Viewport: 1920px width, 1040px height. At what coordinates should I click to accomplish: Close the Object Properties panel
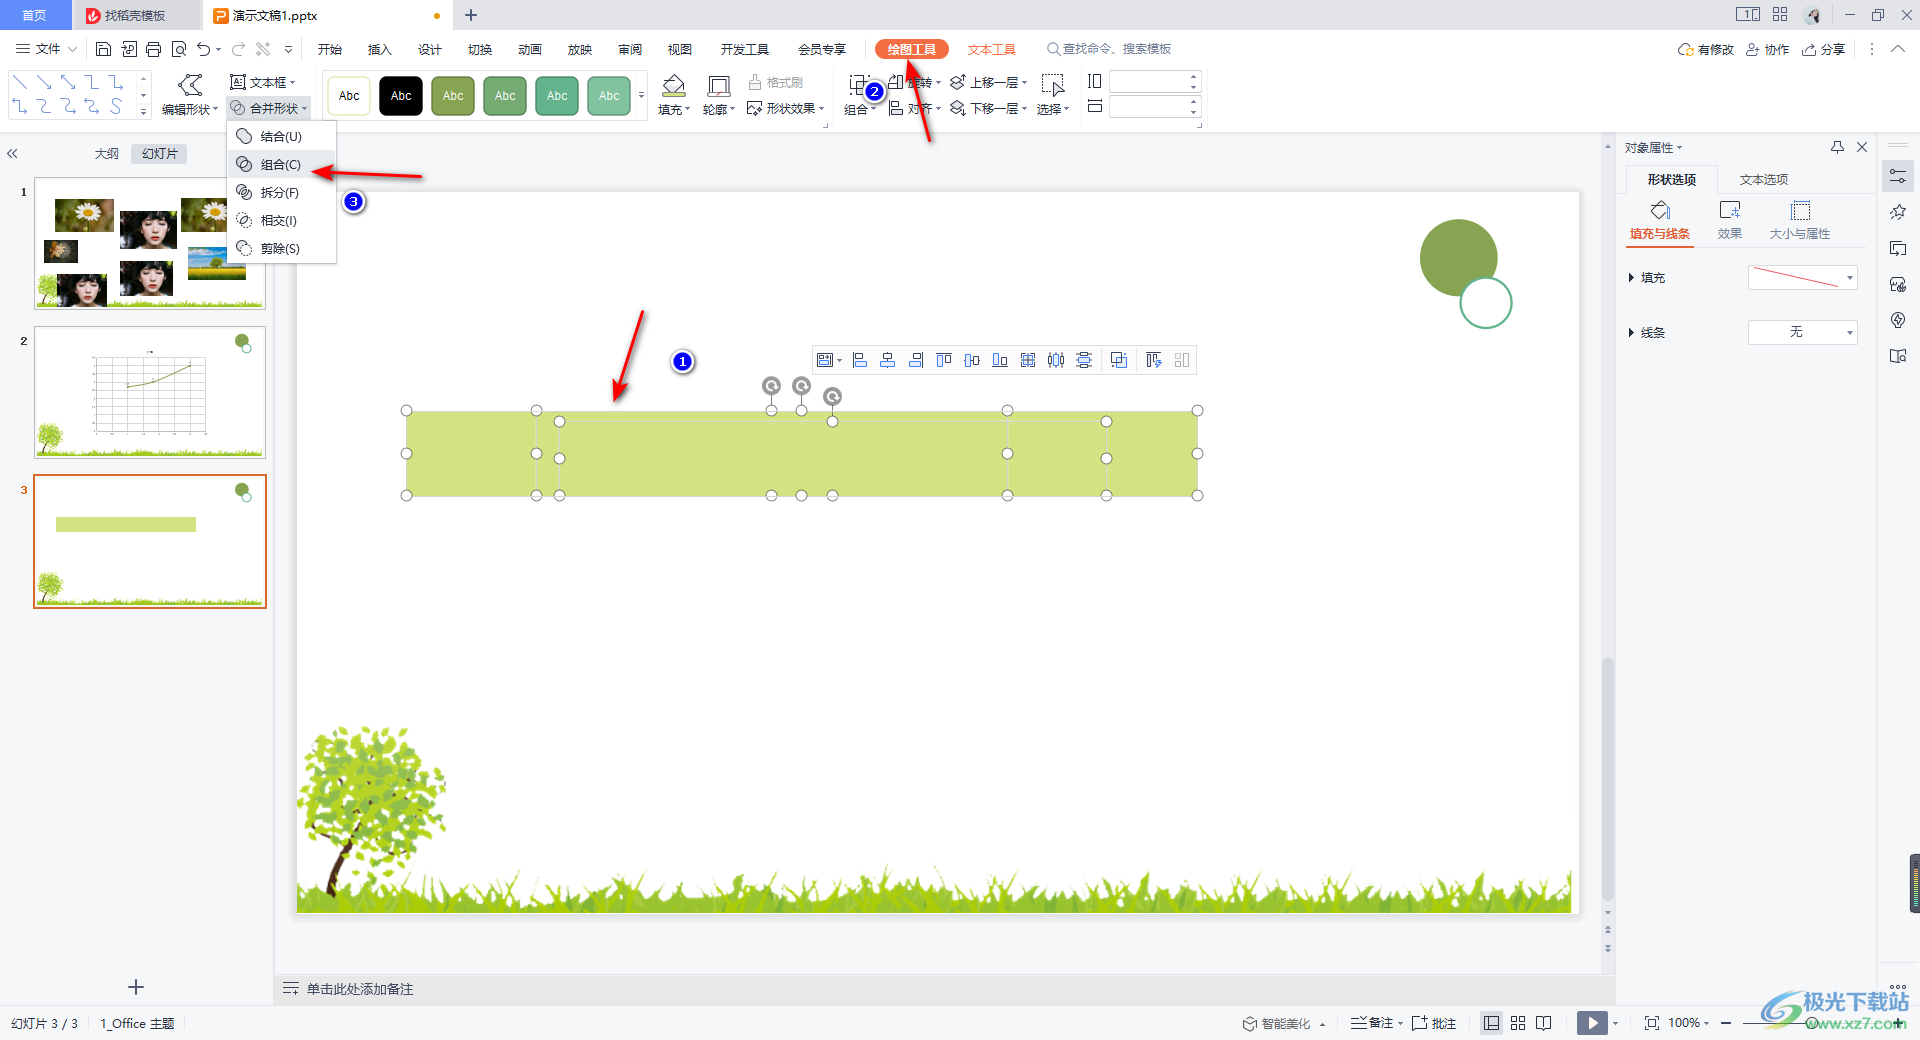coord(1862,147)
